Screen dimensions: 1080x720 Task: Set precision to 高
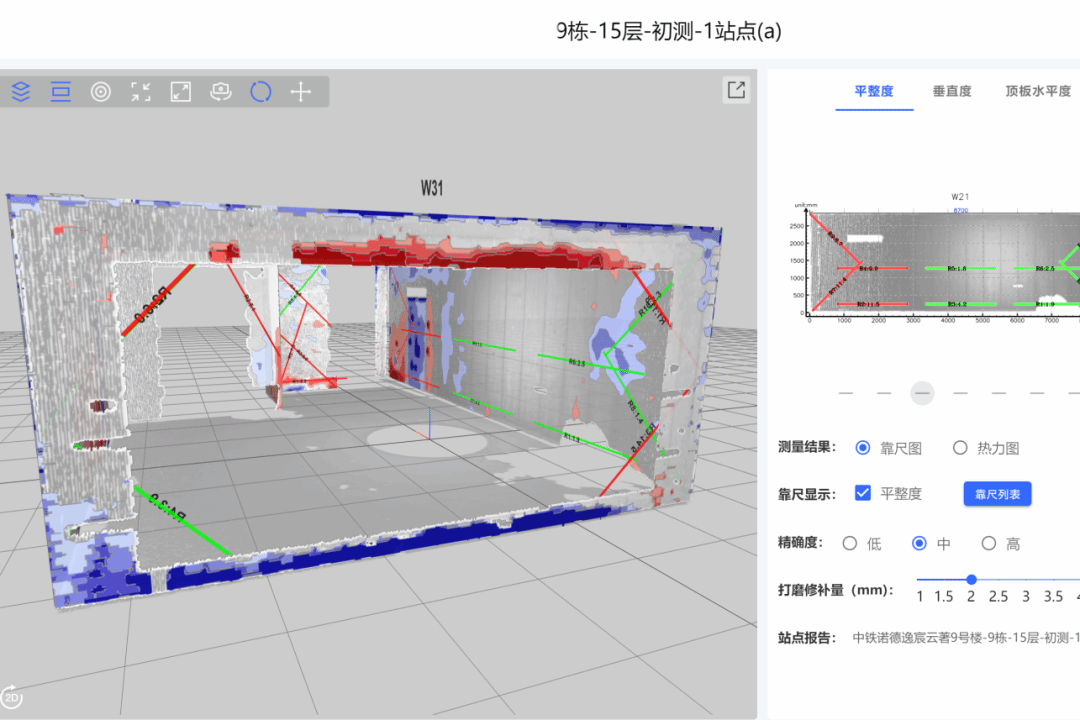point(989,544)
